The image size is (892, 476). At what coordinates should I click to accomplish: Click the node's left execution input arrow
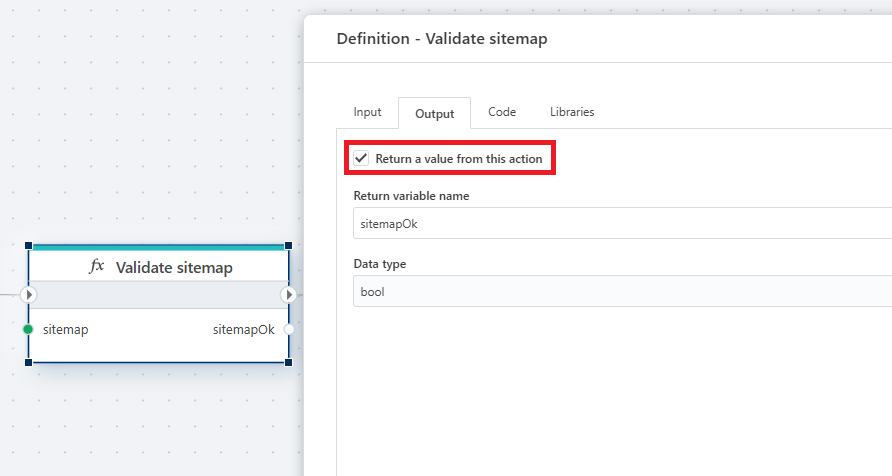coord(28,295)
